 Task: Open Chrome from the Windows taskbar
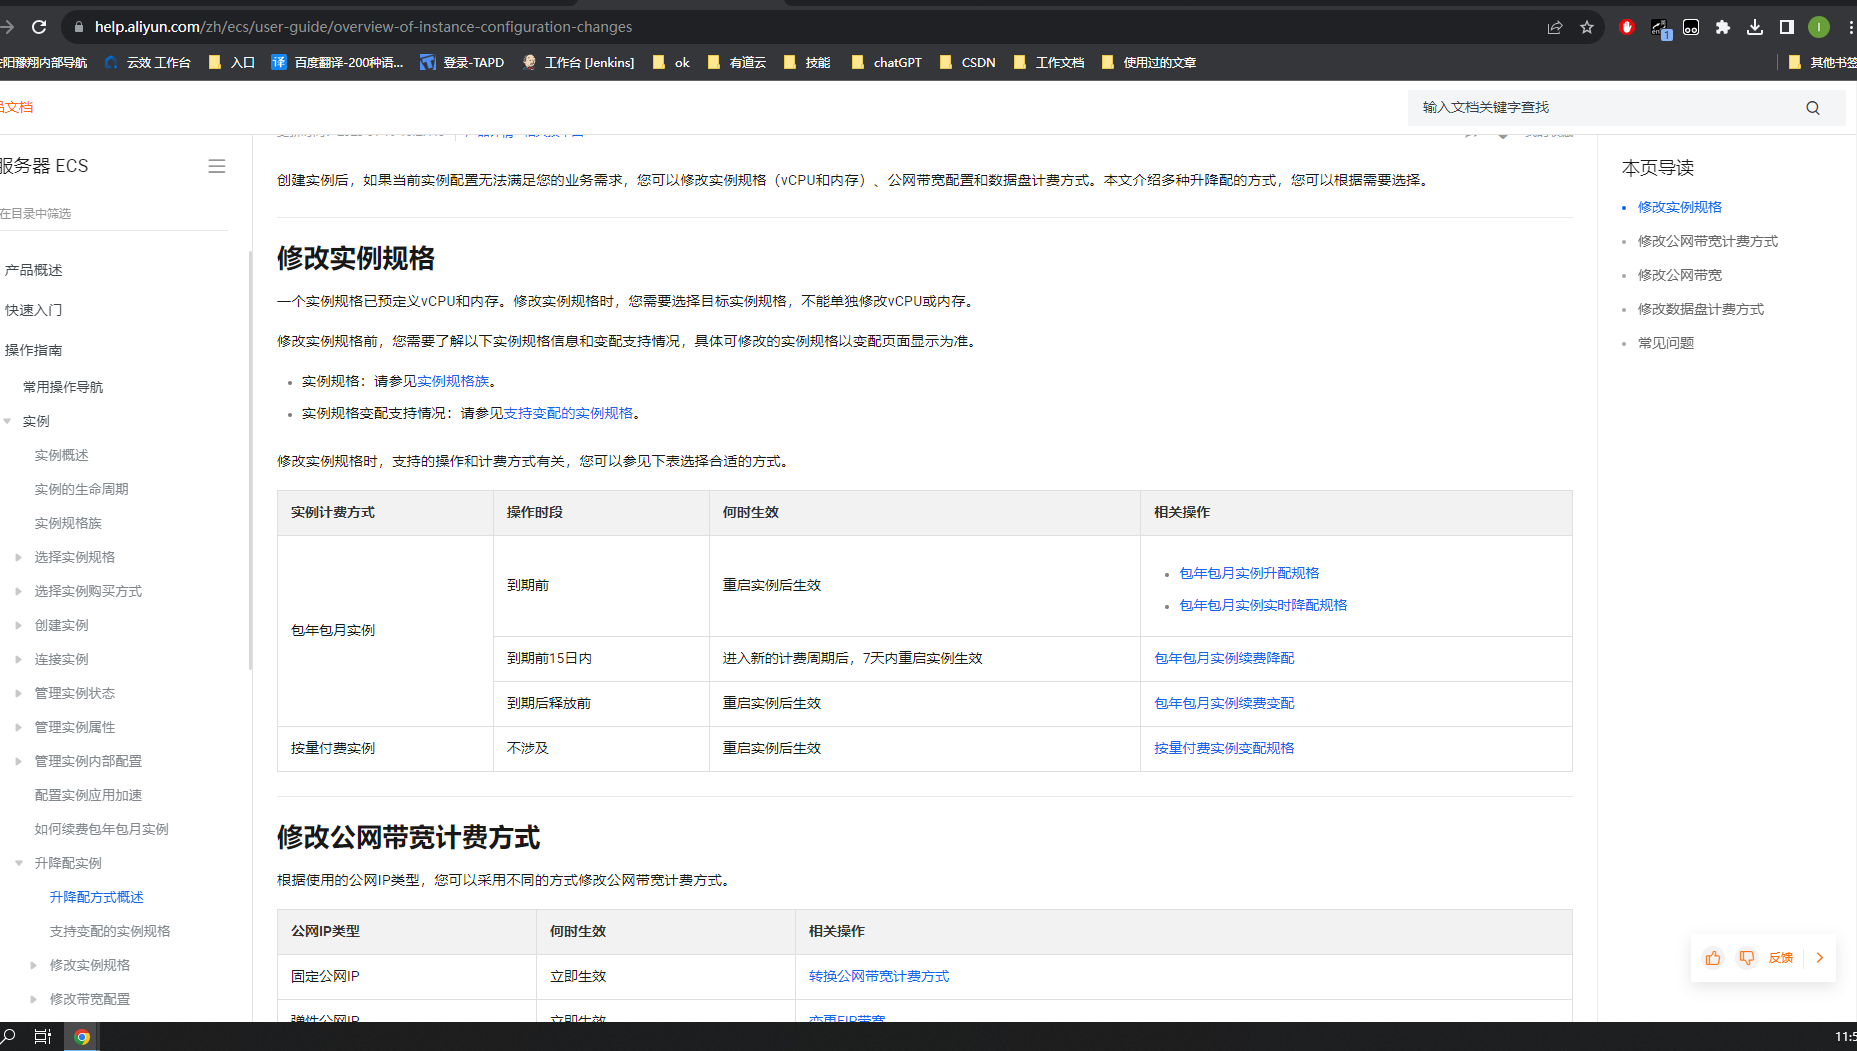pos(82,1037)
